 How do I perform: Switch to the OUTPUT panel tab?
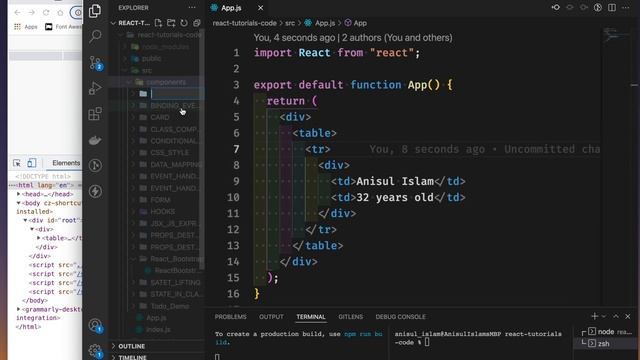pyautogui.click(x=271, y=317)
